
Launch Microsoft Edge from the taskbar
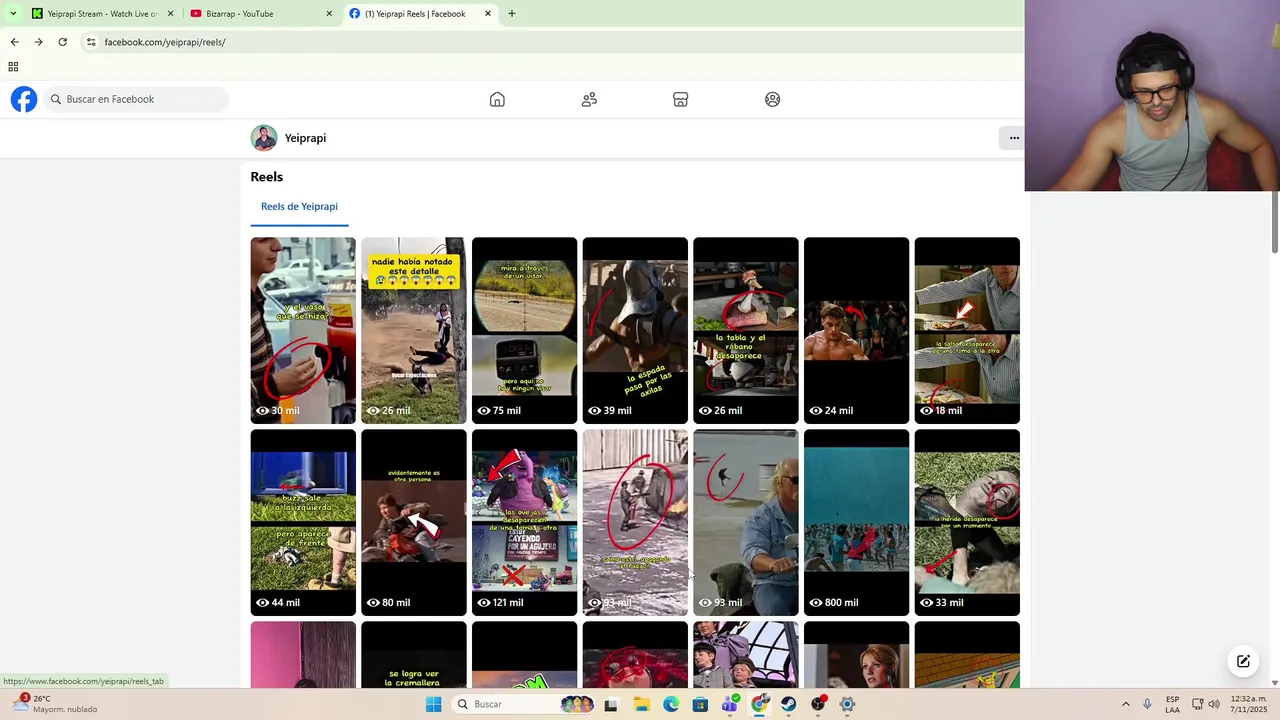coord(670,704)
